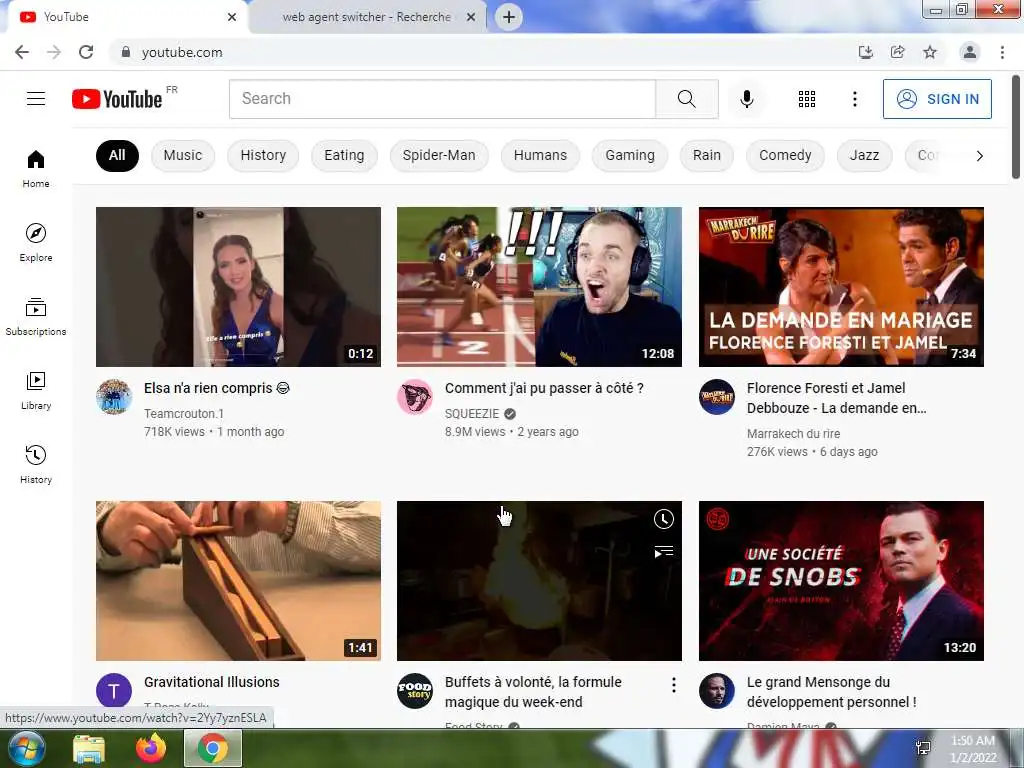Click title Buffets à volonté

point(533,692)
